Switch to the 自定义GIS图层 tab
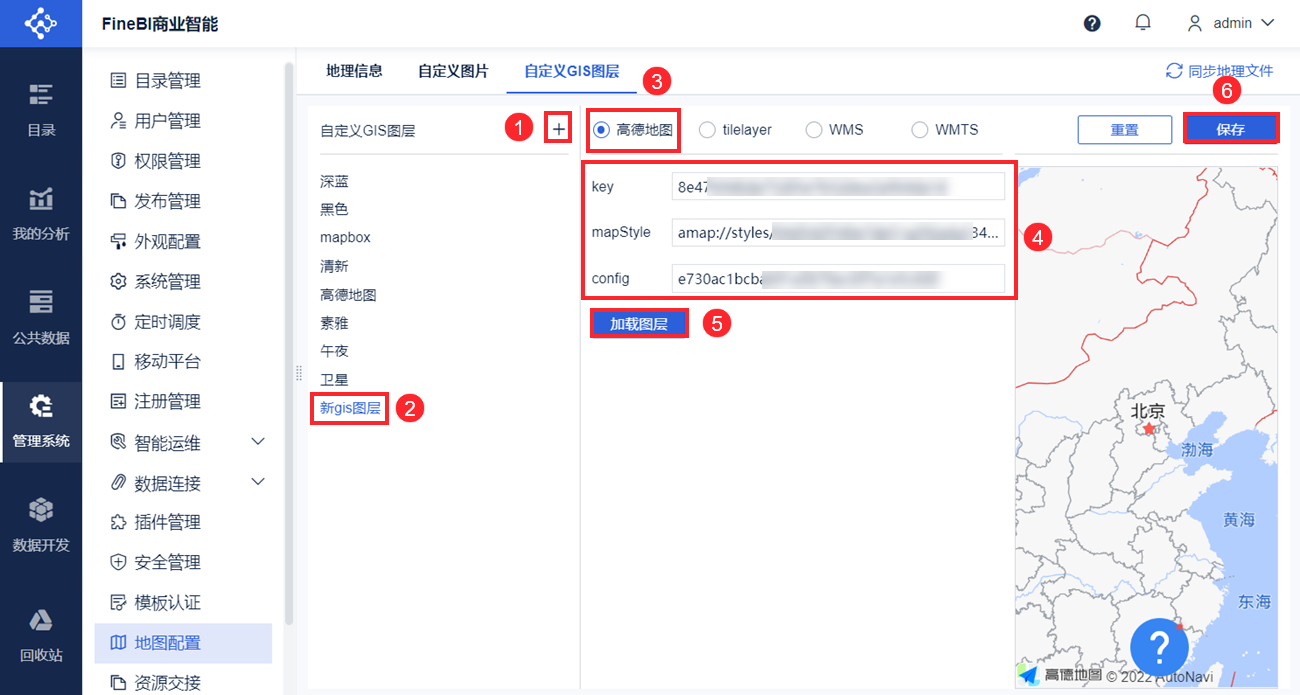The image size is (1300, 695). (571, 71)
